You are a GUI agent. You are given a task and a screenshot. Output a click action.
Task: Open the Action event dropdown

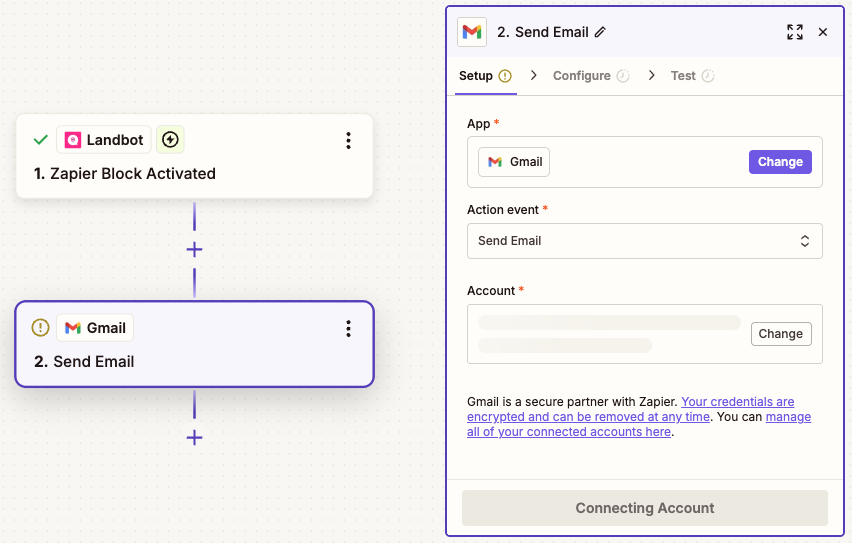click(x=644, y=241)
